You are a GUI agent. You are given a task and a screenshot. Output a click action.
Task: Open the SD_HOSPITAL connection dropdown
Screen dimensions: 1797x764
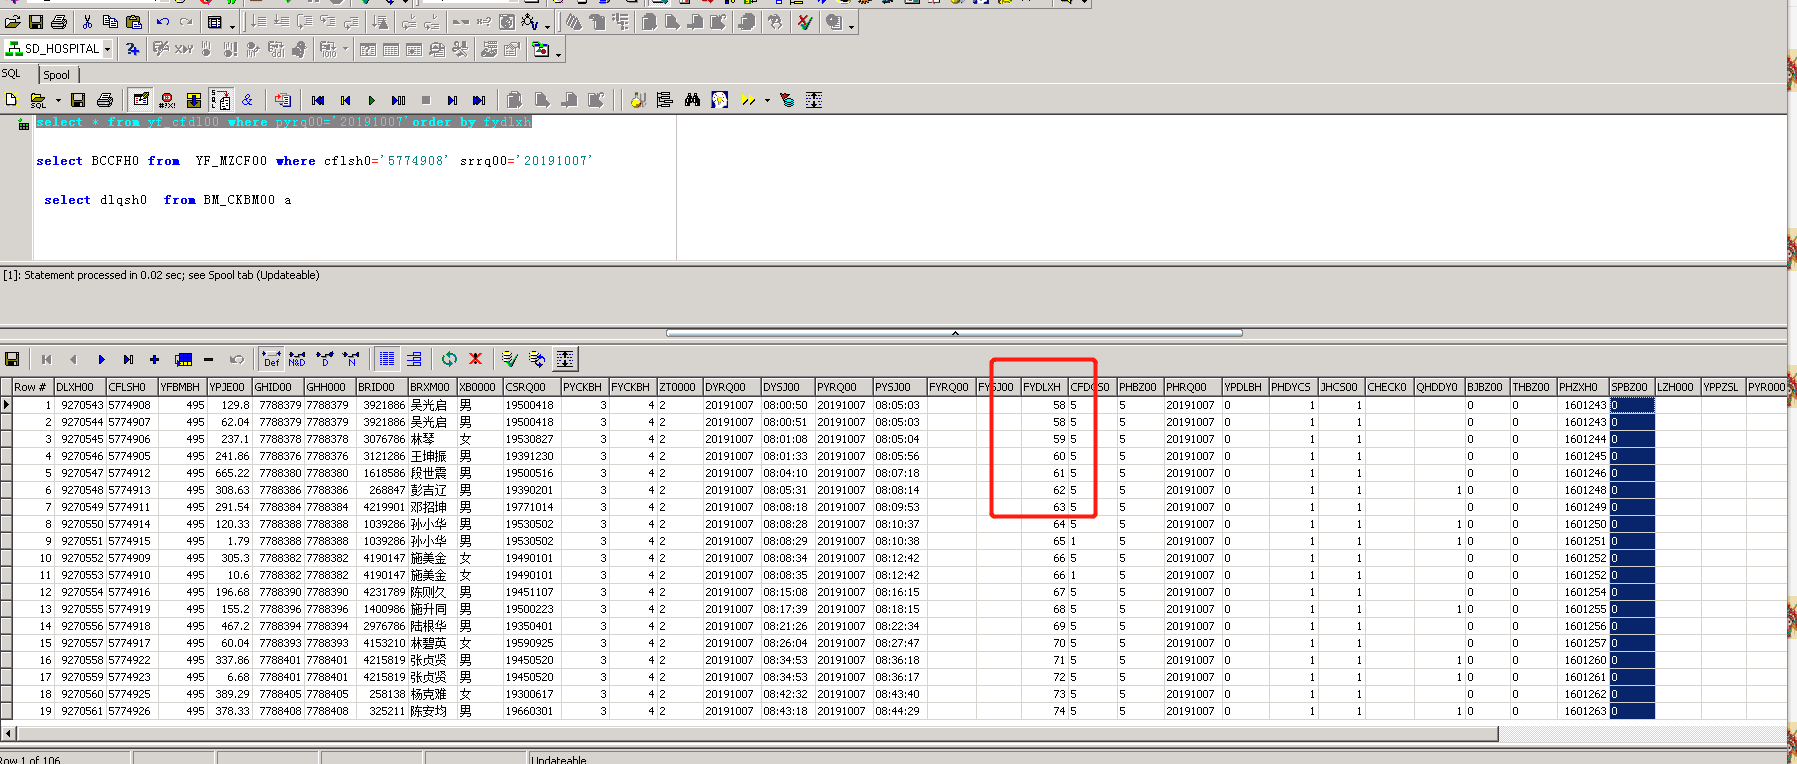pos(107,49)
